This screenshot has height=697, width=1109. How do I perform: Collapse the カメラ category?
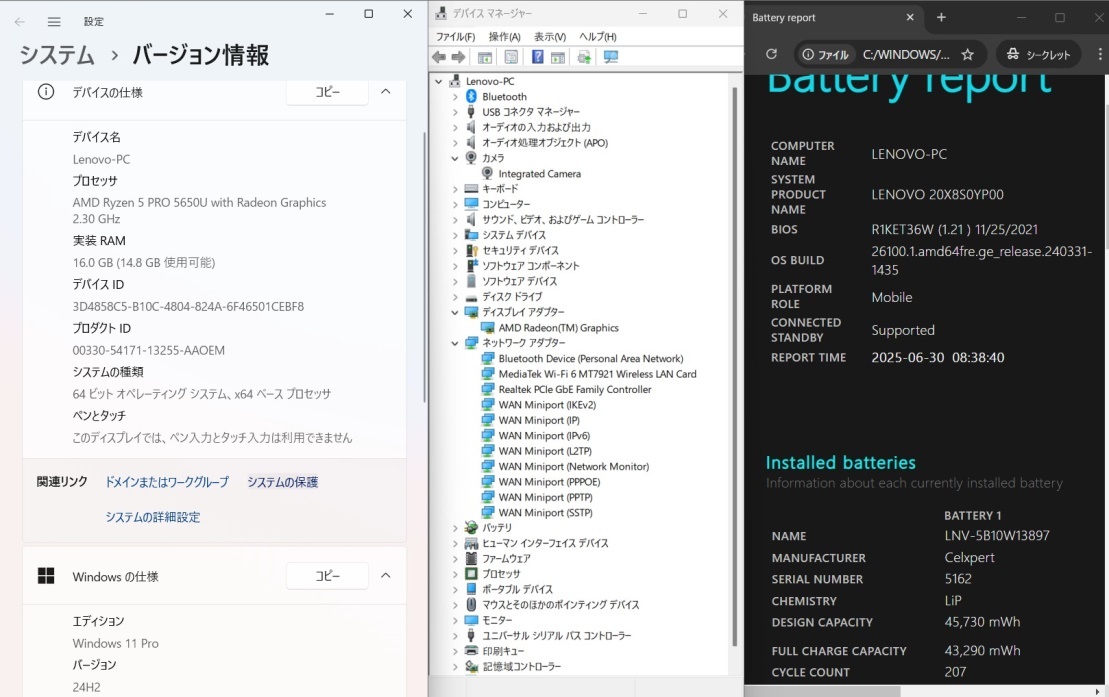click(x=455, y=159)
